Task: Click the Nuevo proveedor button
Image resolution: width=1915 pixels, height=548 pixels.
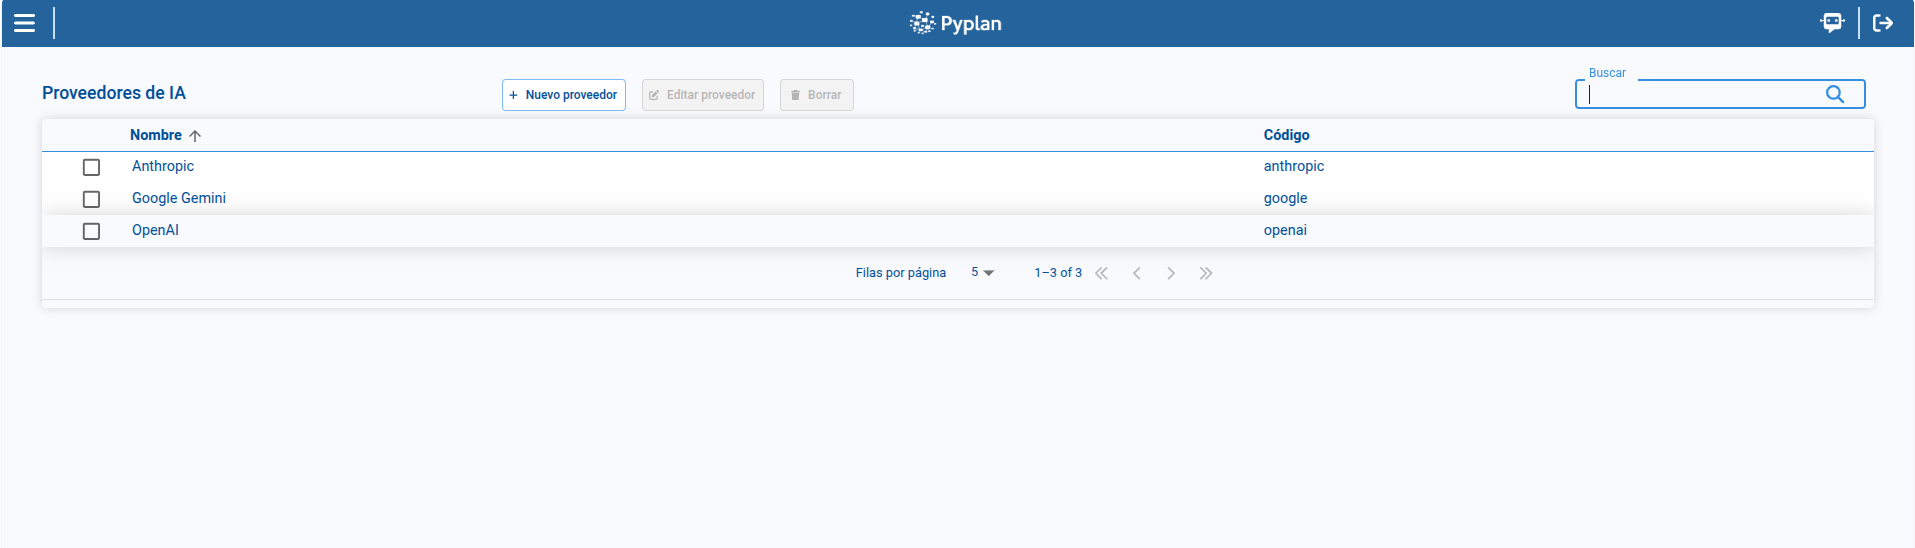Action: [564, 95]
